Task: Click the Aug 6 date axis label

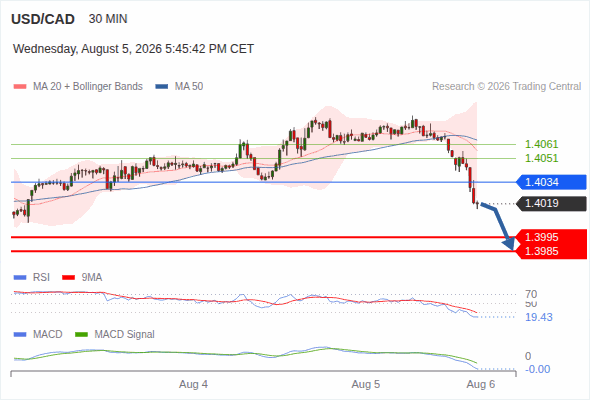Action: click(481, 385)
